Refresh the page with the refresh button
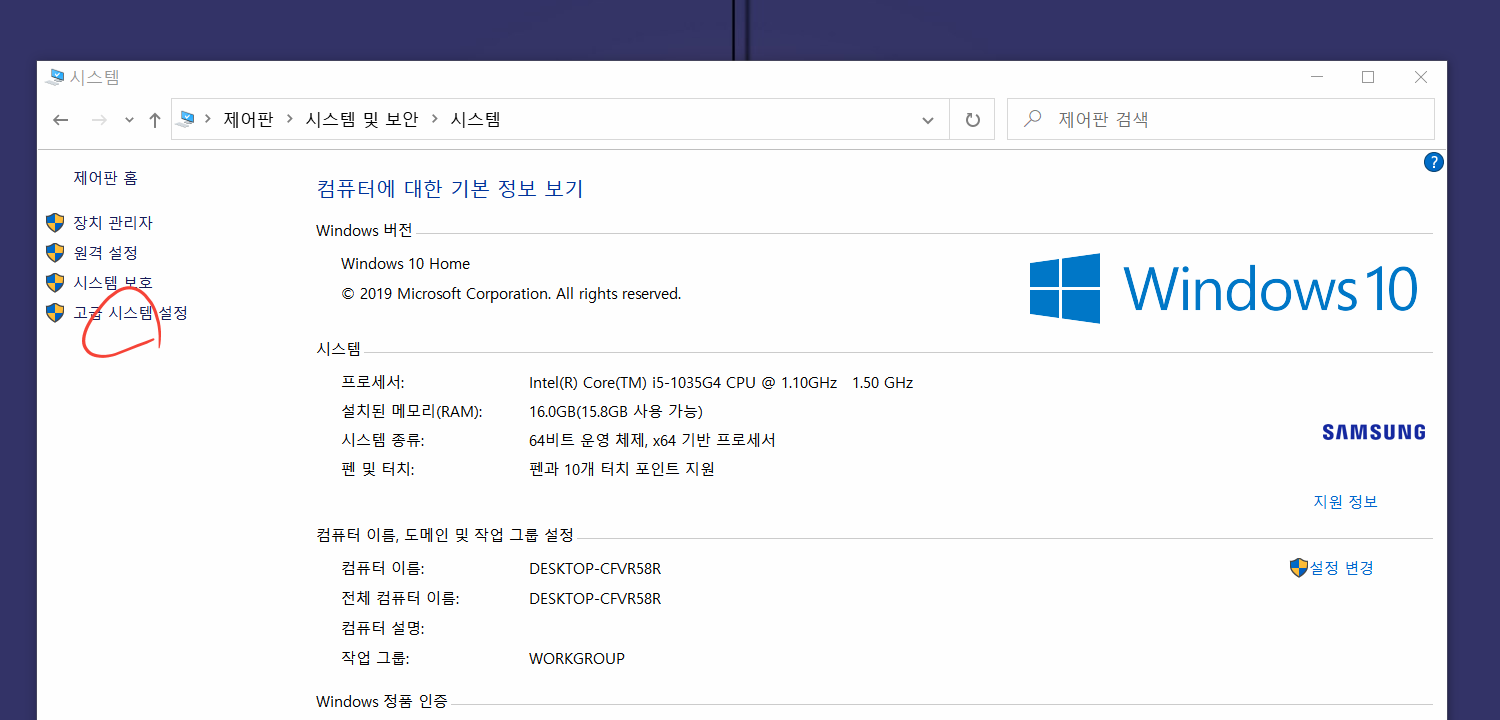Screen dimensions: 1500x720 tap(972, 120)
